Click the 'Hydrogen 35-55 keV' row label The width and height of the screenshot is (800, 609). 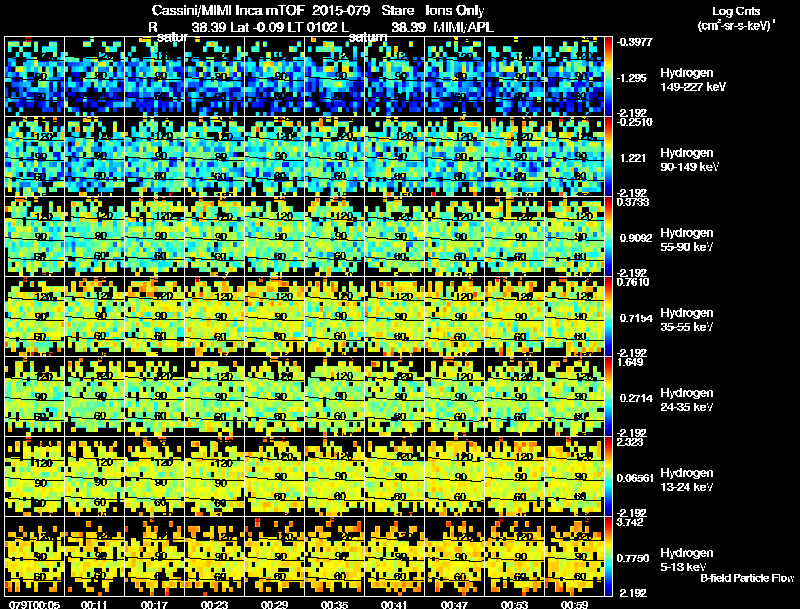click(x=687, y=320)
